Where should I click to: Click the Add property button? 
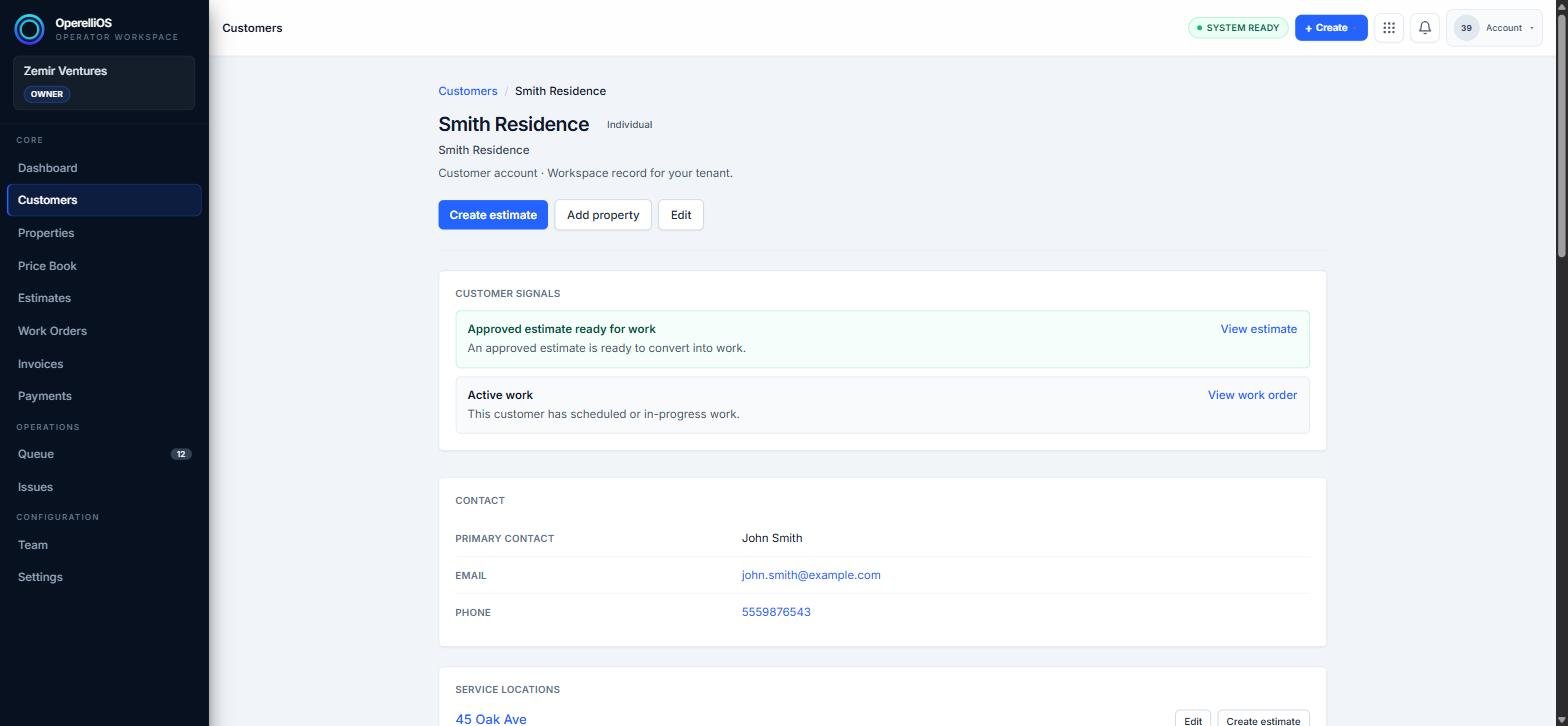pyautogui.click(x=603, y=215)
